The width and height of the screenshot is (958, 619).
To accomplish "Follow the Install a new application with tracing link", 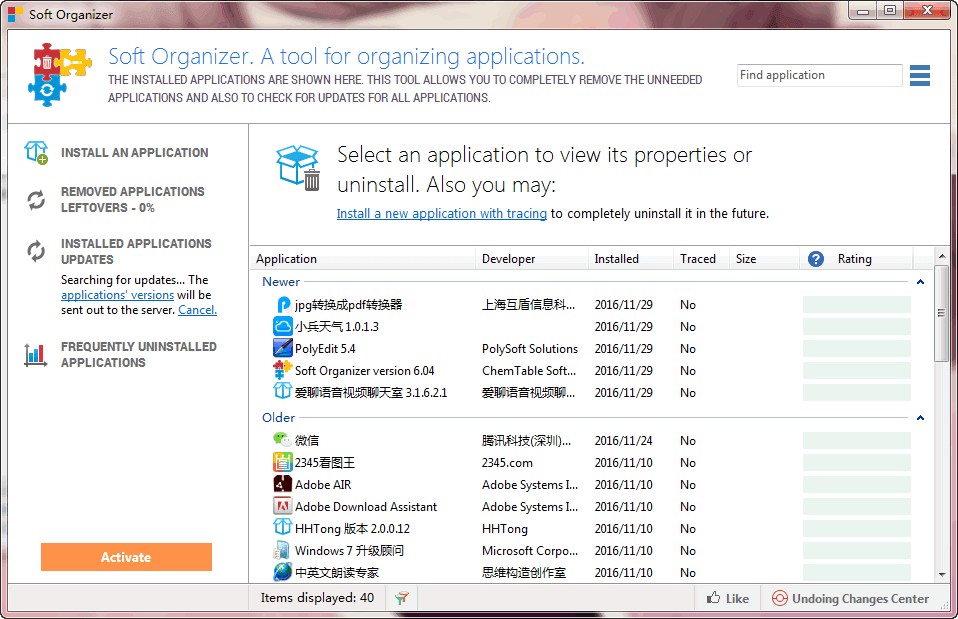I will [441, 213].
